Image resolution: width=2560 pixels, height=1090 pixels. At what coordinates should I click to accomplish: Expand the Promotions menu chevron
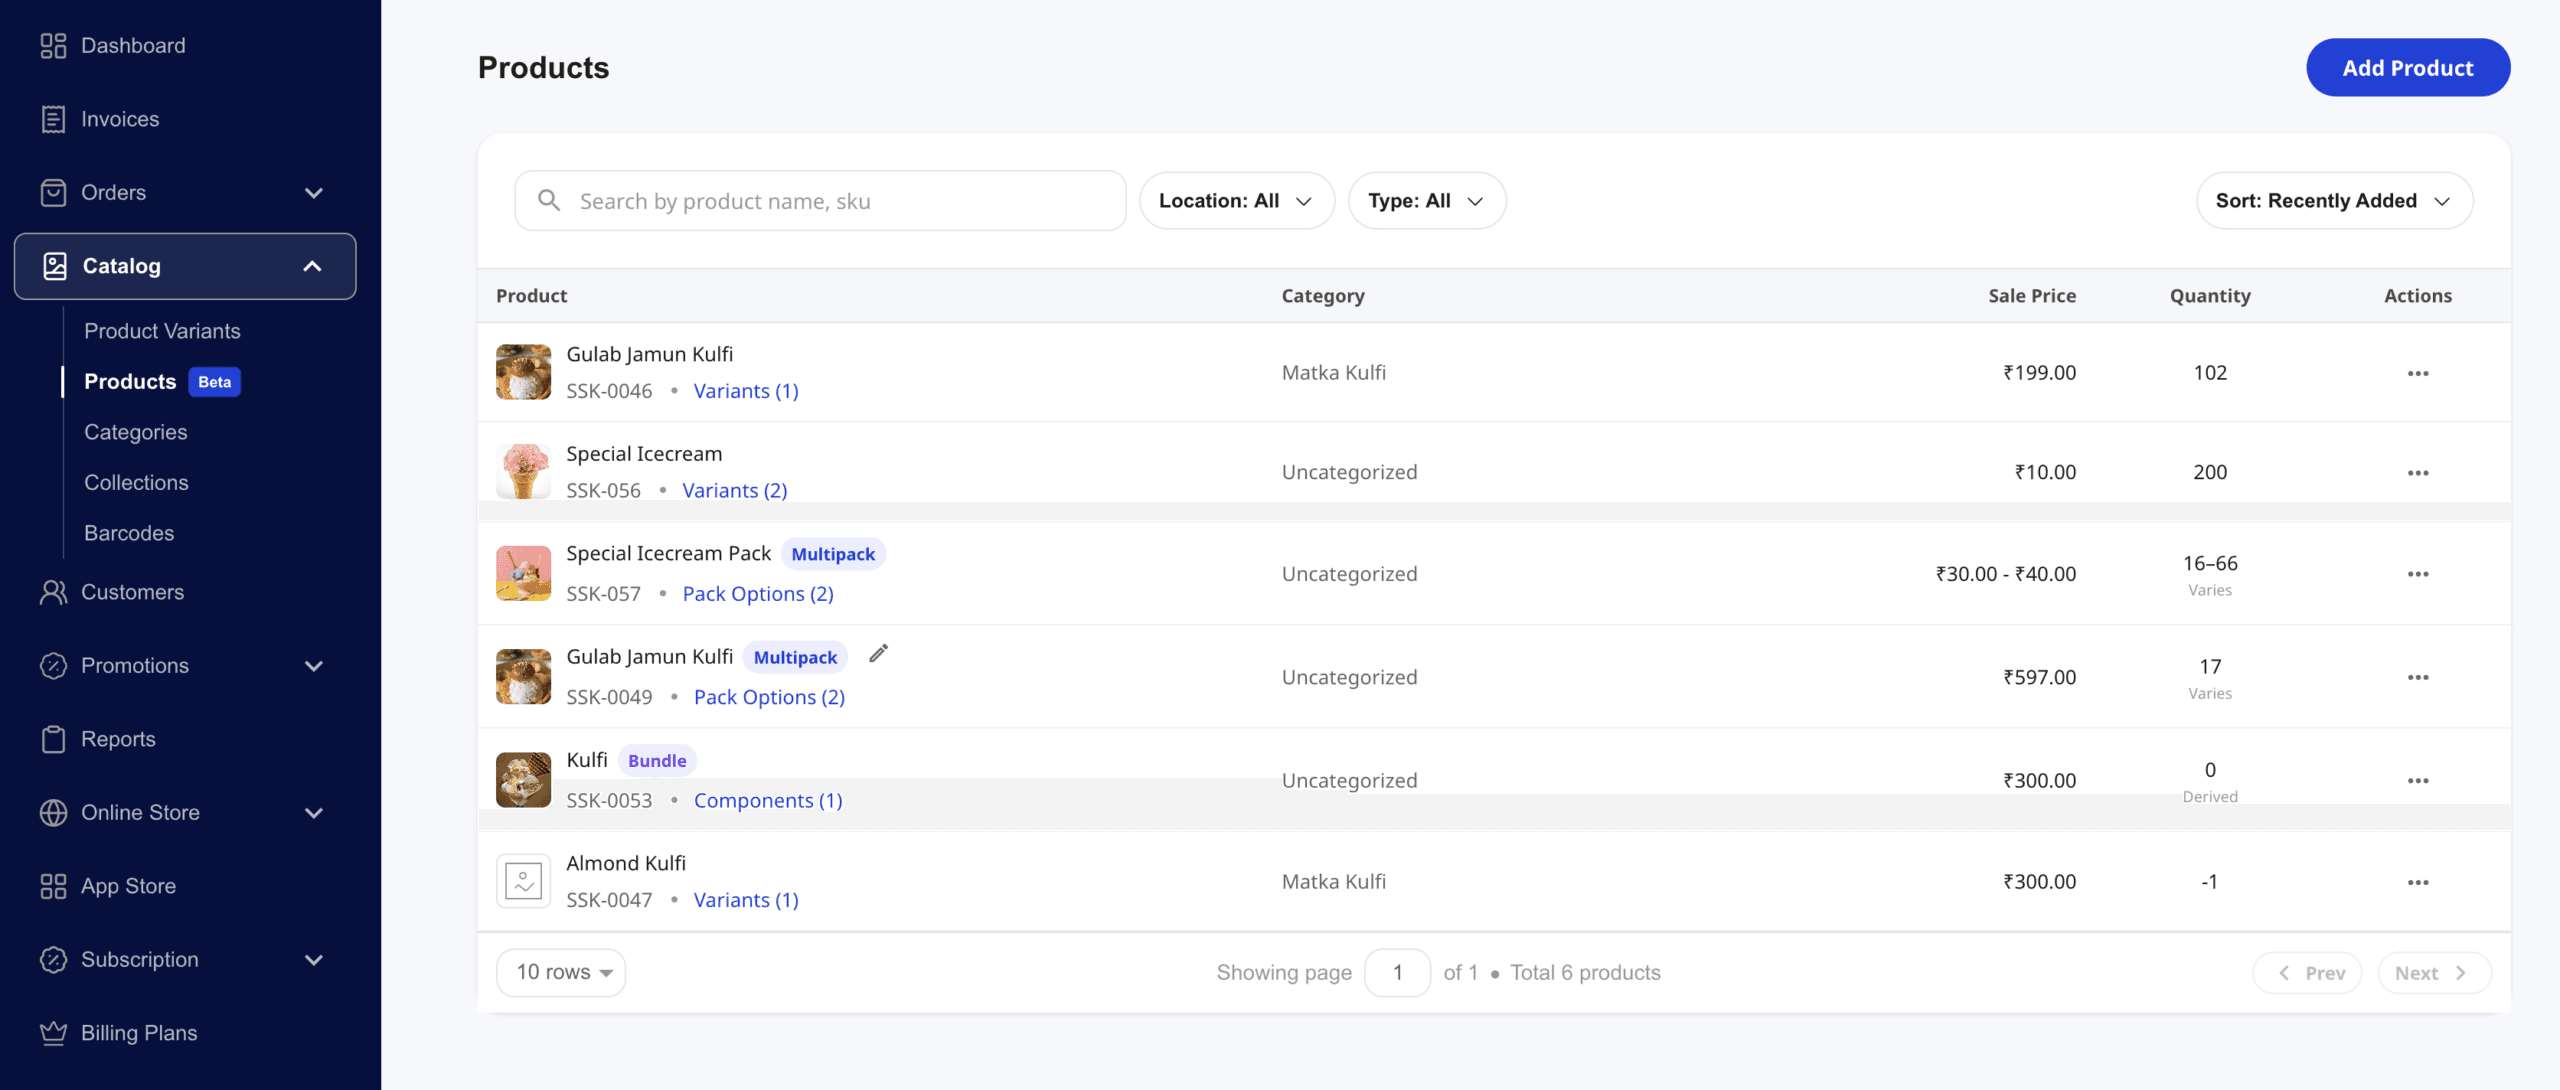pos(313,666)
